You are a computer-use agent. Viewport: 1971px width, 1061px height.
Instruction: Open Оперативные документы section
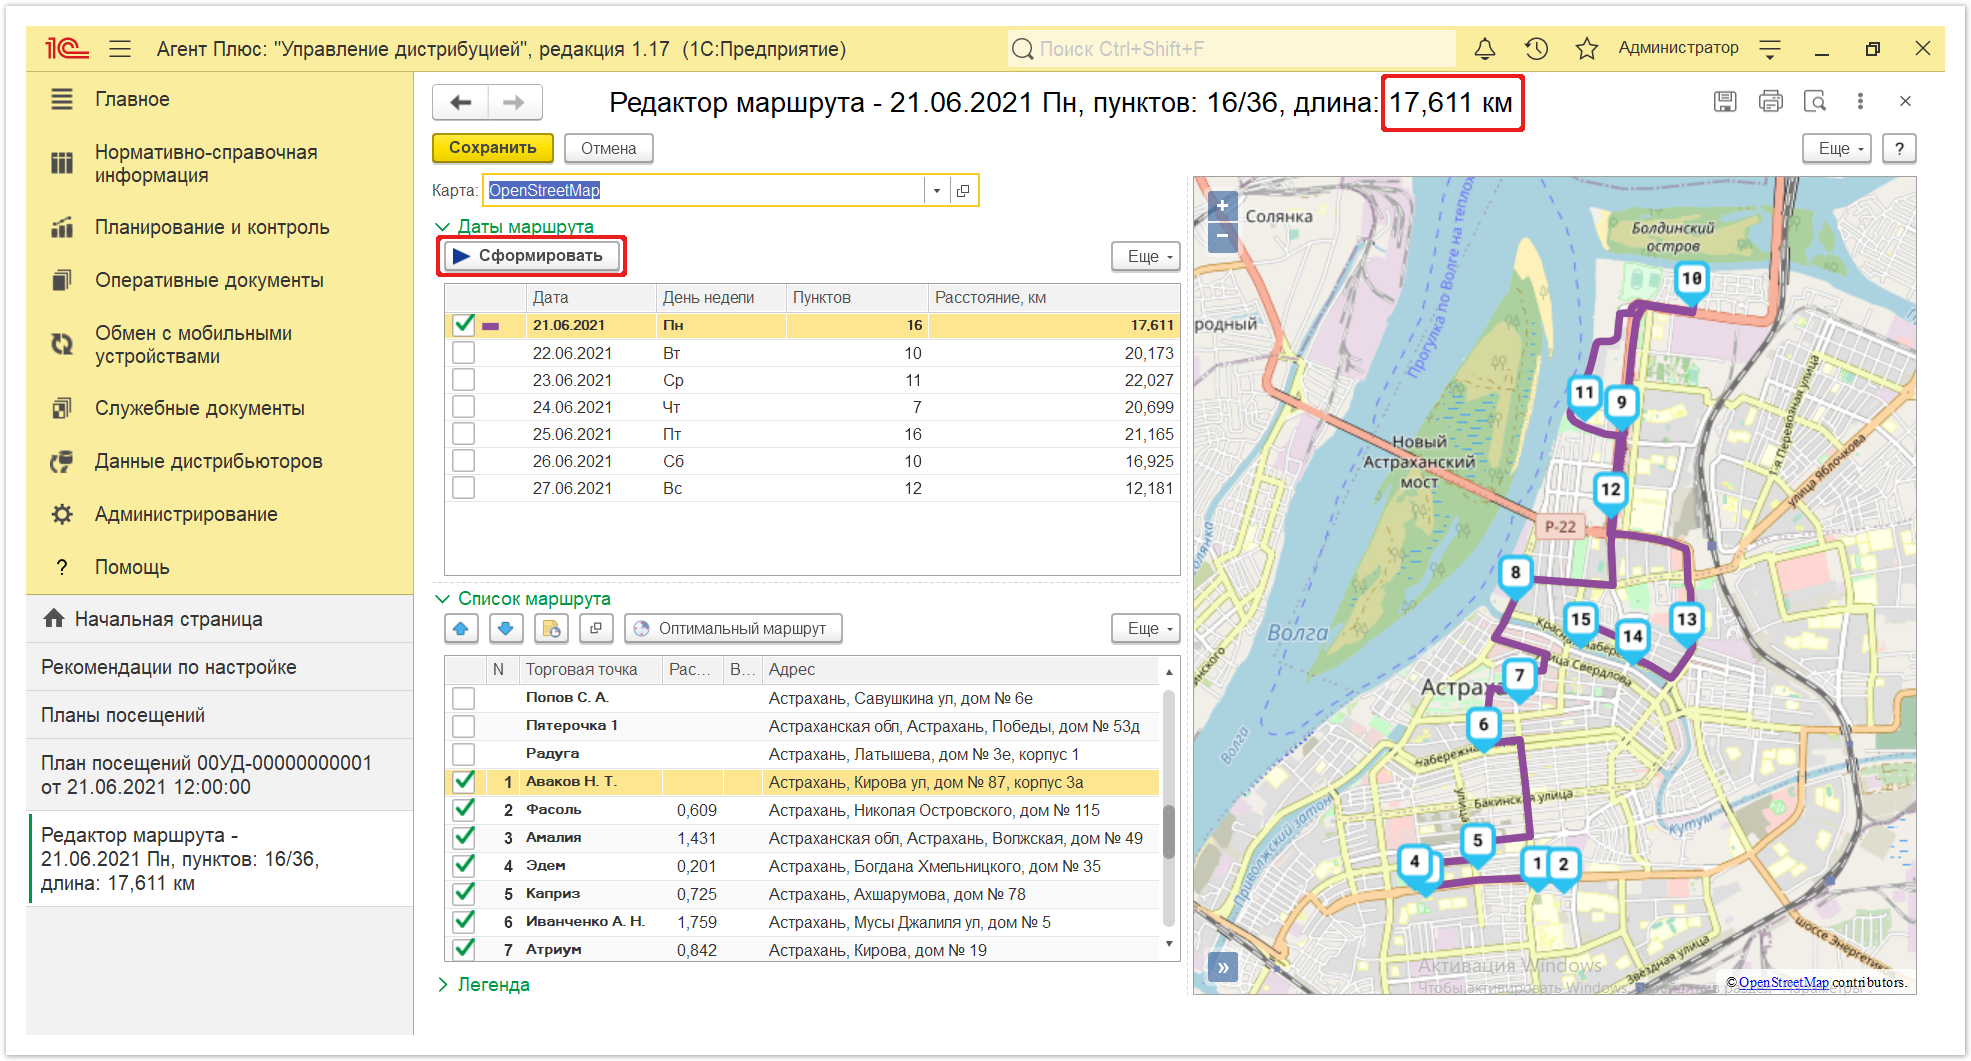pos(209,280)
